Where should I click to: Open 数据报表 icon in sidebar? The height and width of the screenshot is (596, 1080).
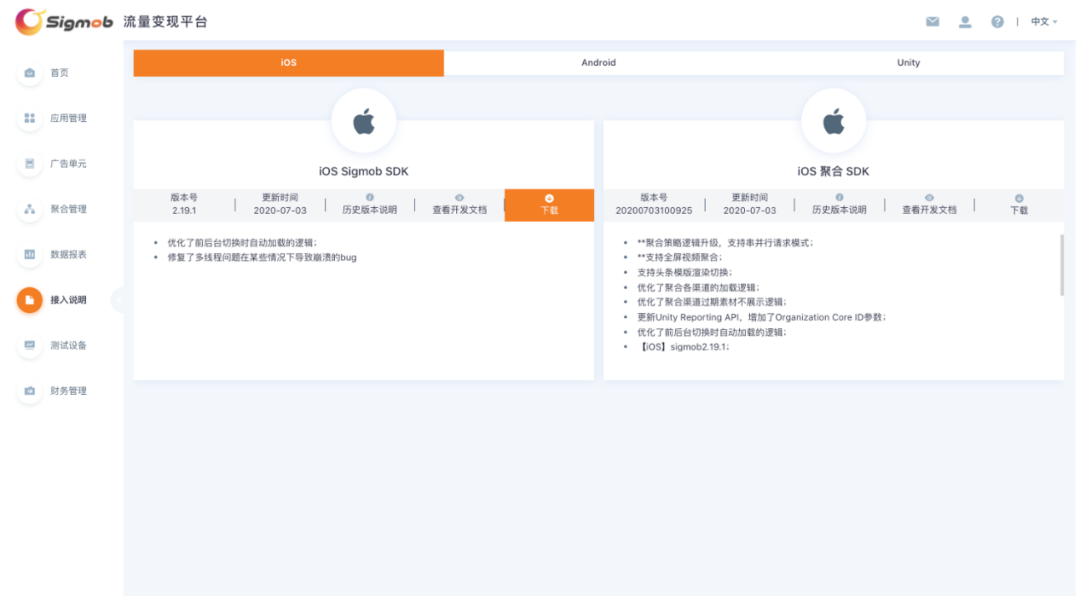point(30,254)
